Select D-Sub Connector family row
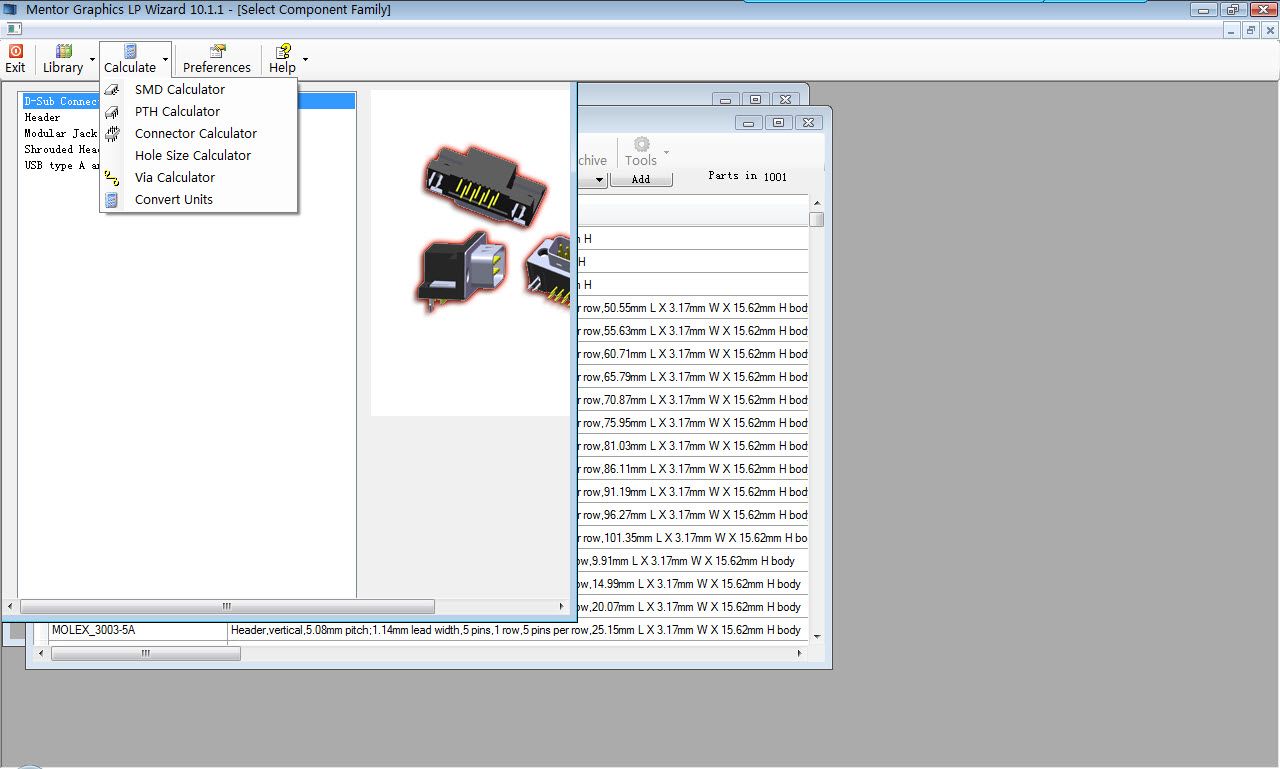This screenshot has height=769, width=1280. (x=188, y=101)
